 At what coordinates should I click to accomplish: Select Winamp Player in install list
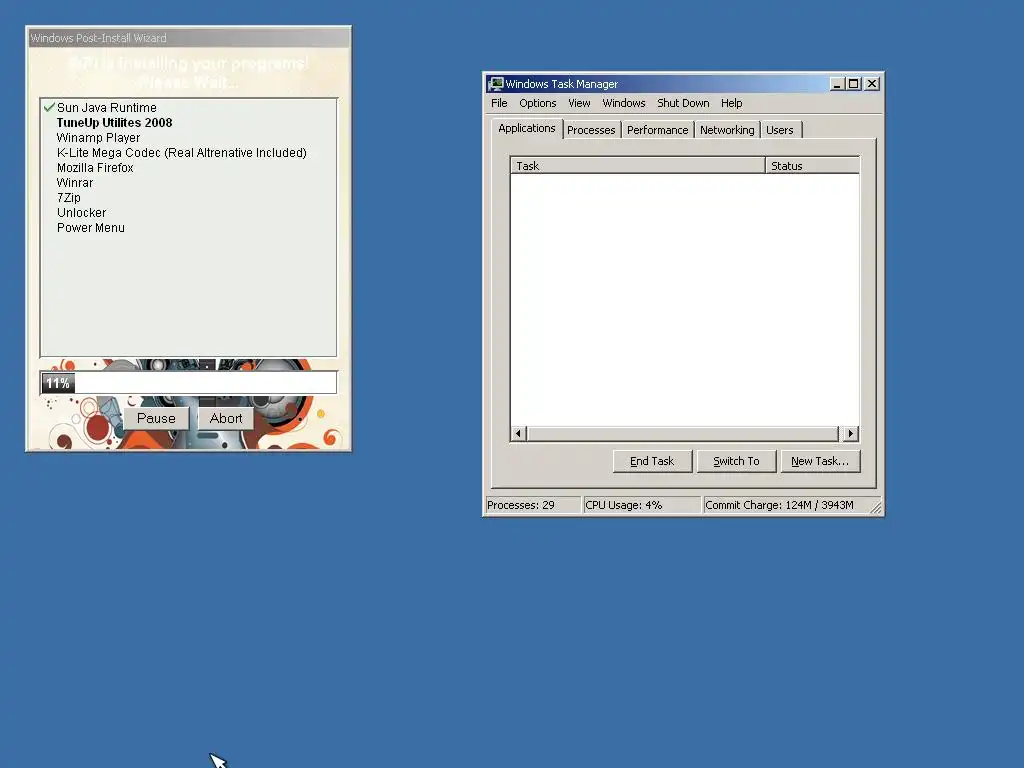tap(99, 138)
